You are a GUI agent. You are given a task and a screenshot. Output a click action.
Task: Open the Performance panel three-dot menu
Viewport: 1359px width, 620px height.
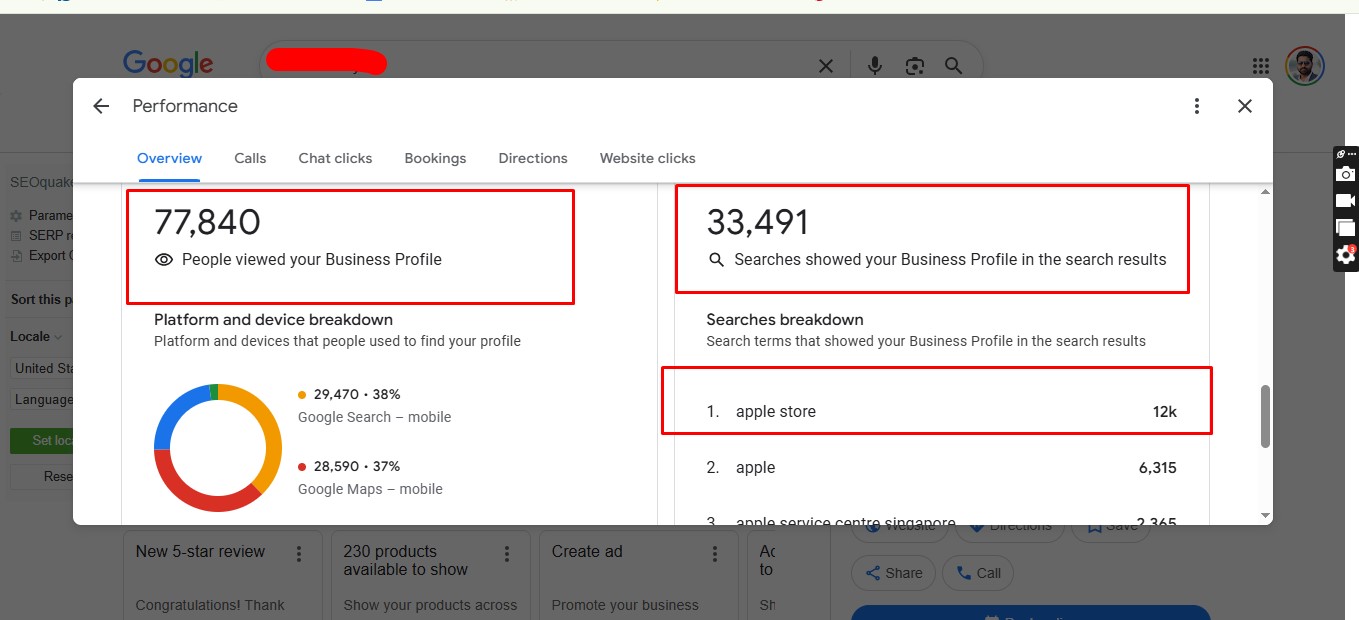pyautogui.click(x=1197, y=106)
